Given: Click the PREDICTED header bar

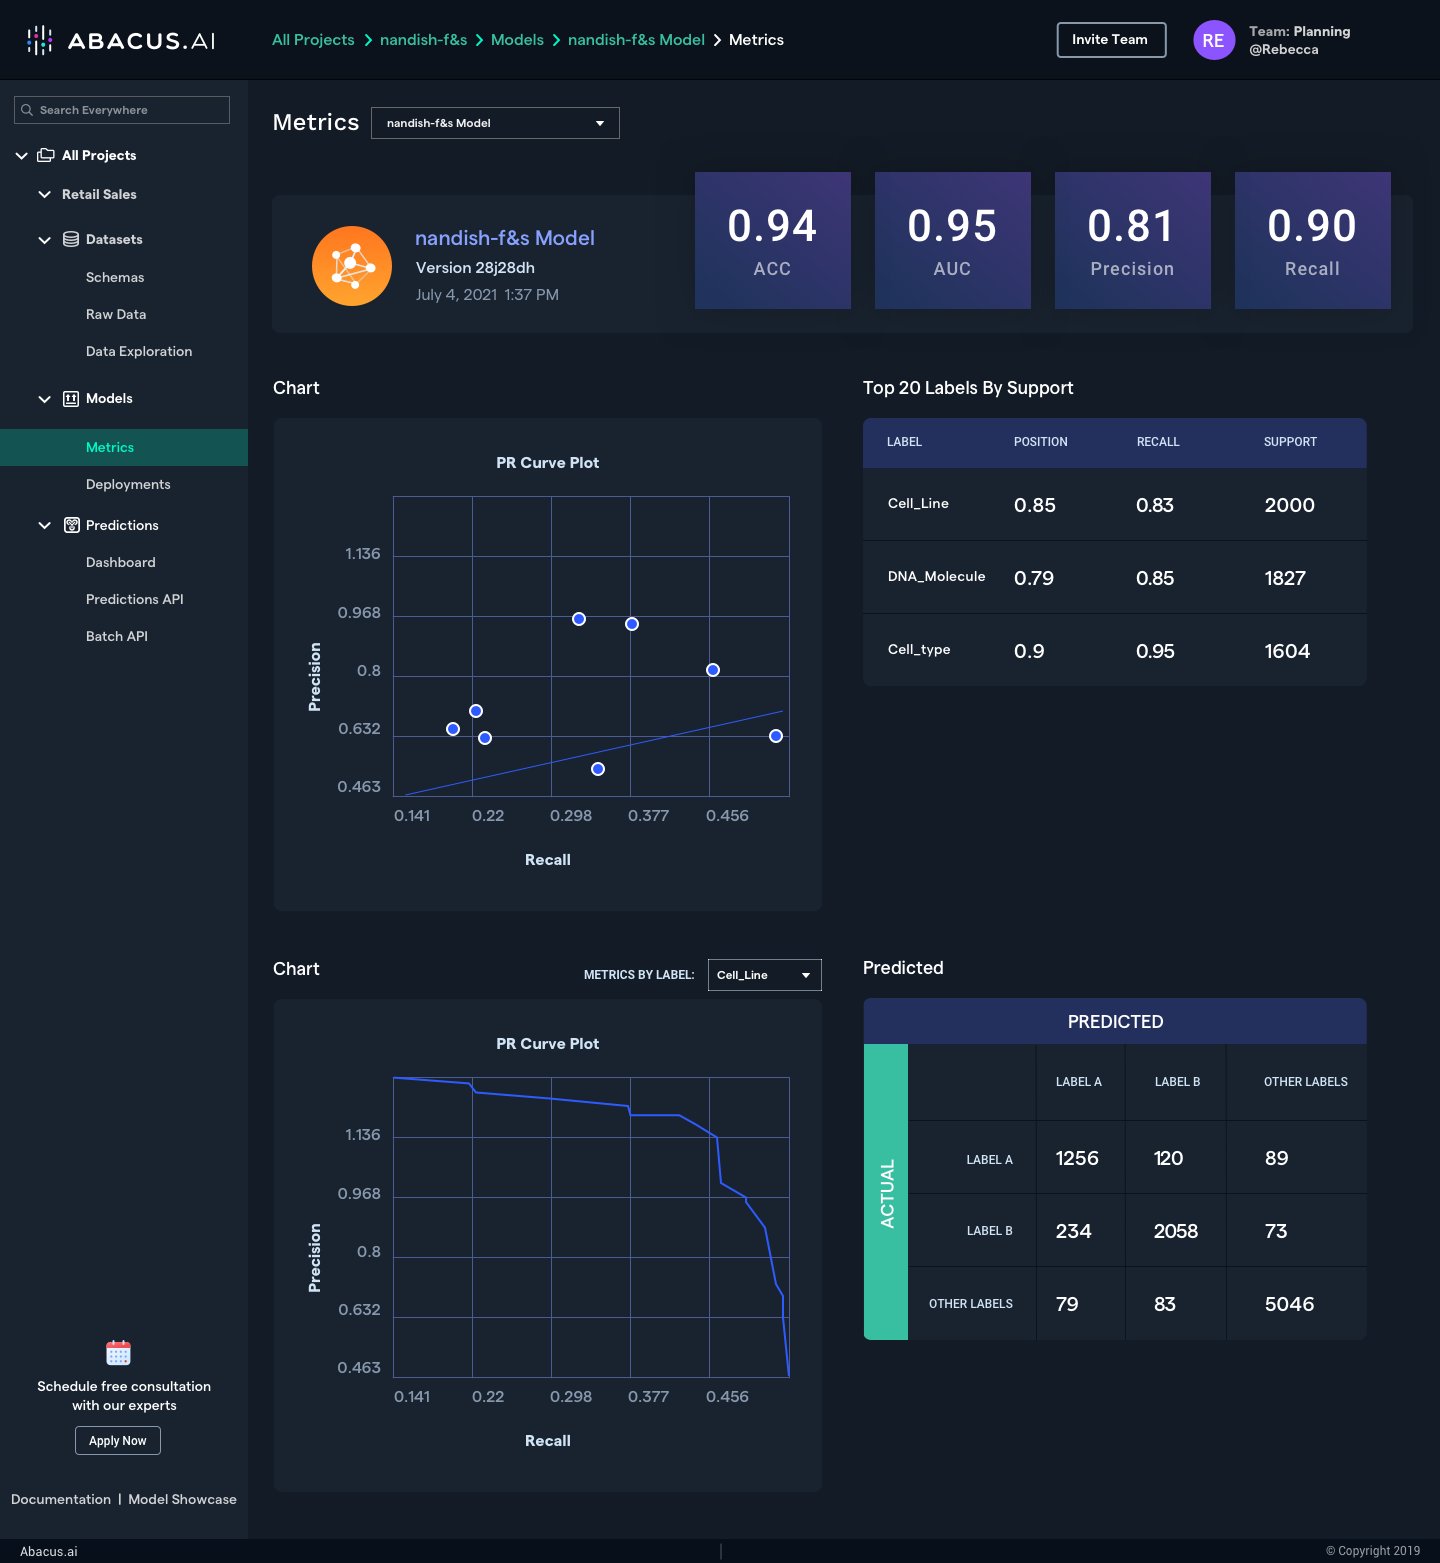Looking at the screenshot, I should [x=1115, y=1021].
